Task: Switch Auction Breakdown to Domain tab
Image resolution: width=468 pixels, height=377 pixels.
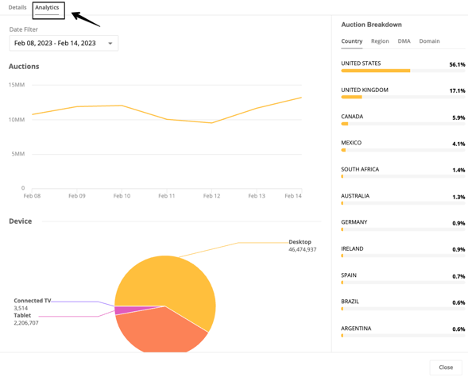Action: tap(429, 41)
